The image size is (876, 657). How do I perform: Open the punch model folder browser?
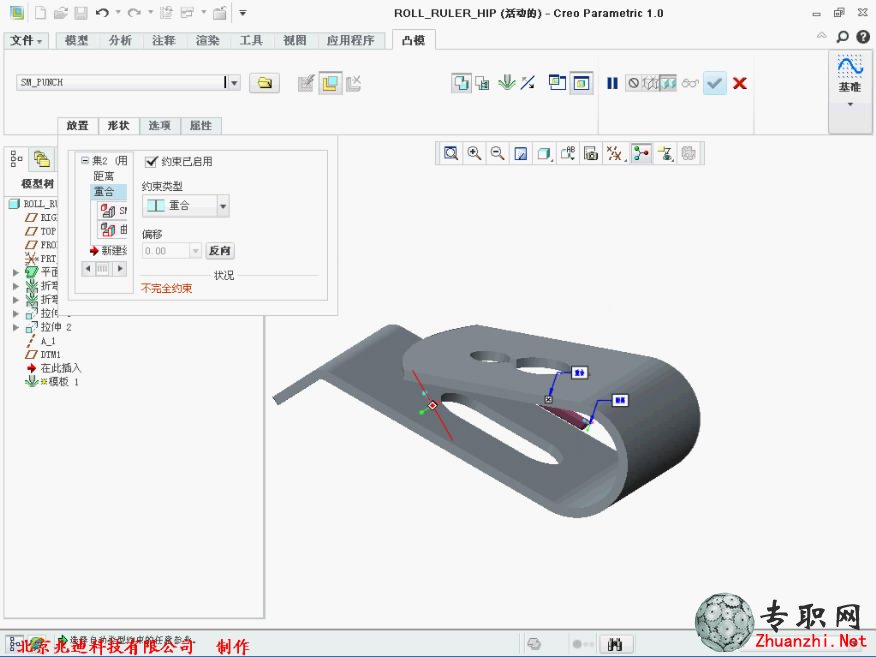264,83
